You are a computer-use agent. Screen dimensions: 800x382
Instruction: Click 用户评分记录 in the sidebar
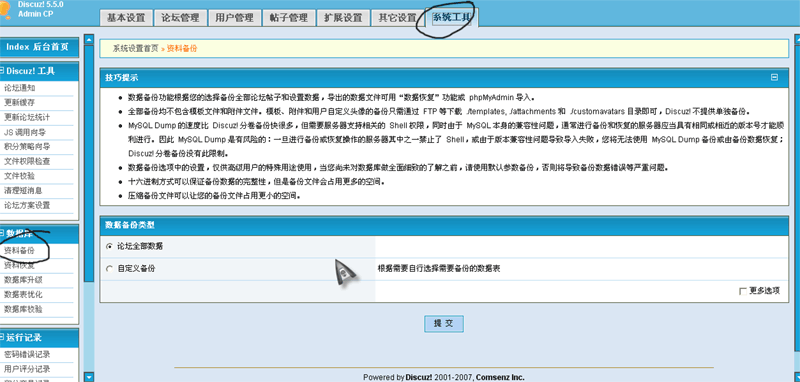coord(27,369)
